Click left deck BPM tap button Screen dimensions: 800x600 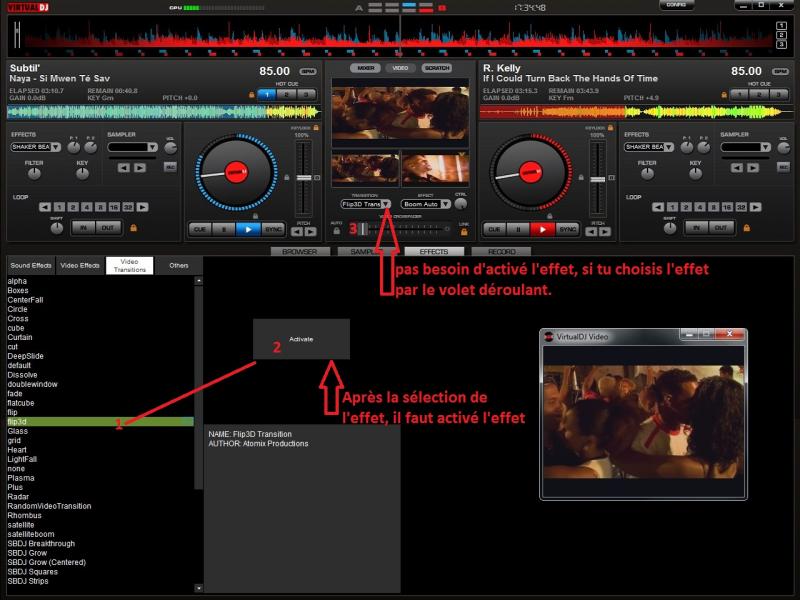click(308, 71)
